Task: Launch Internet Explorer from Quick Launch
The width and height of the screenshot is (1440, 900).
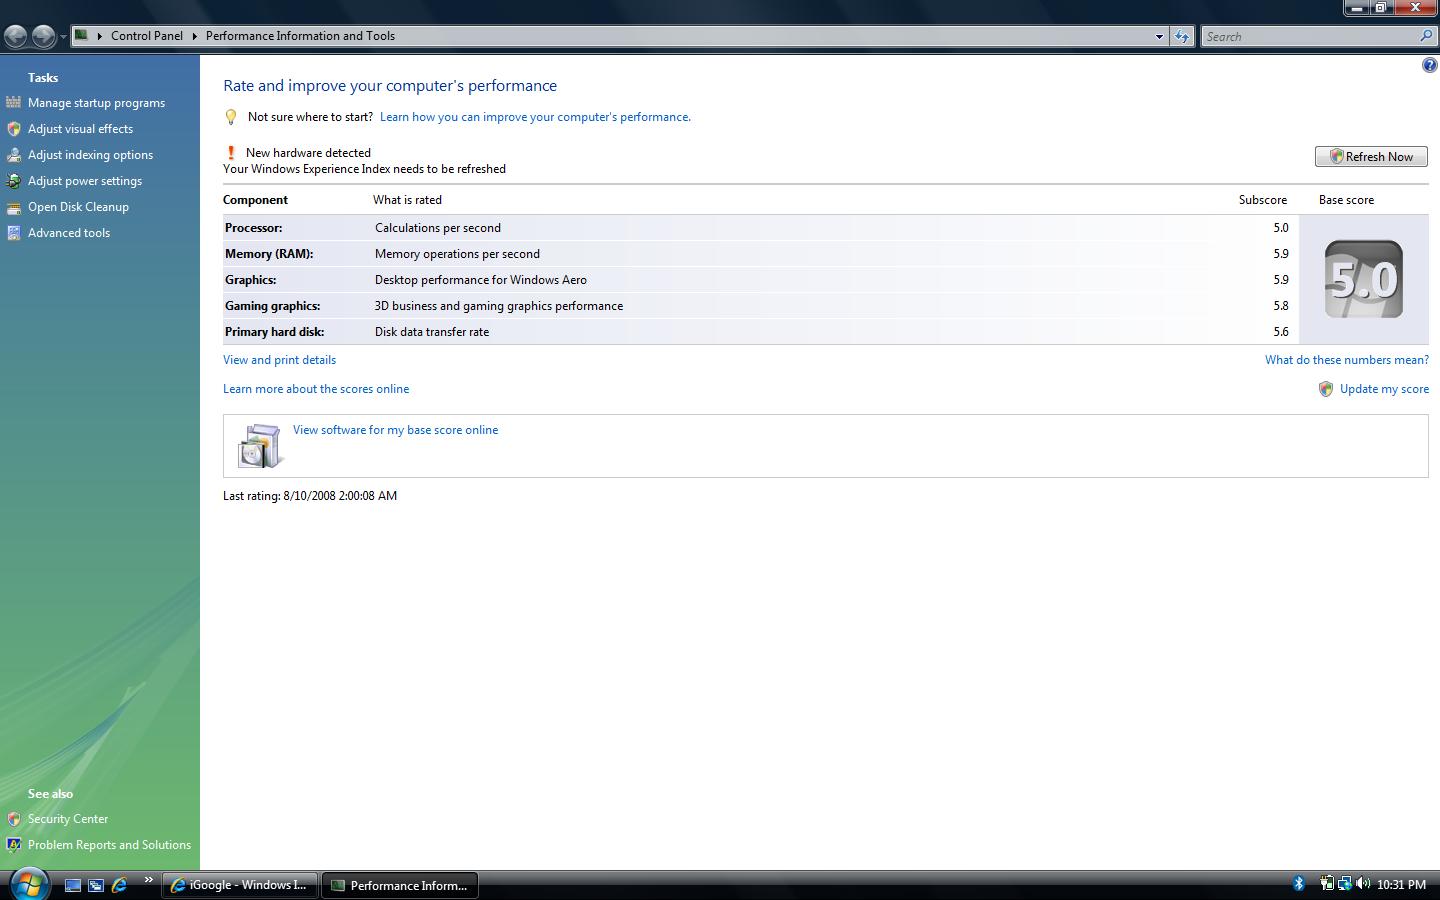Action: 119,885
